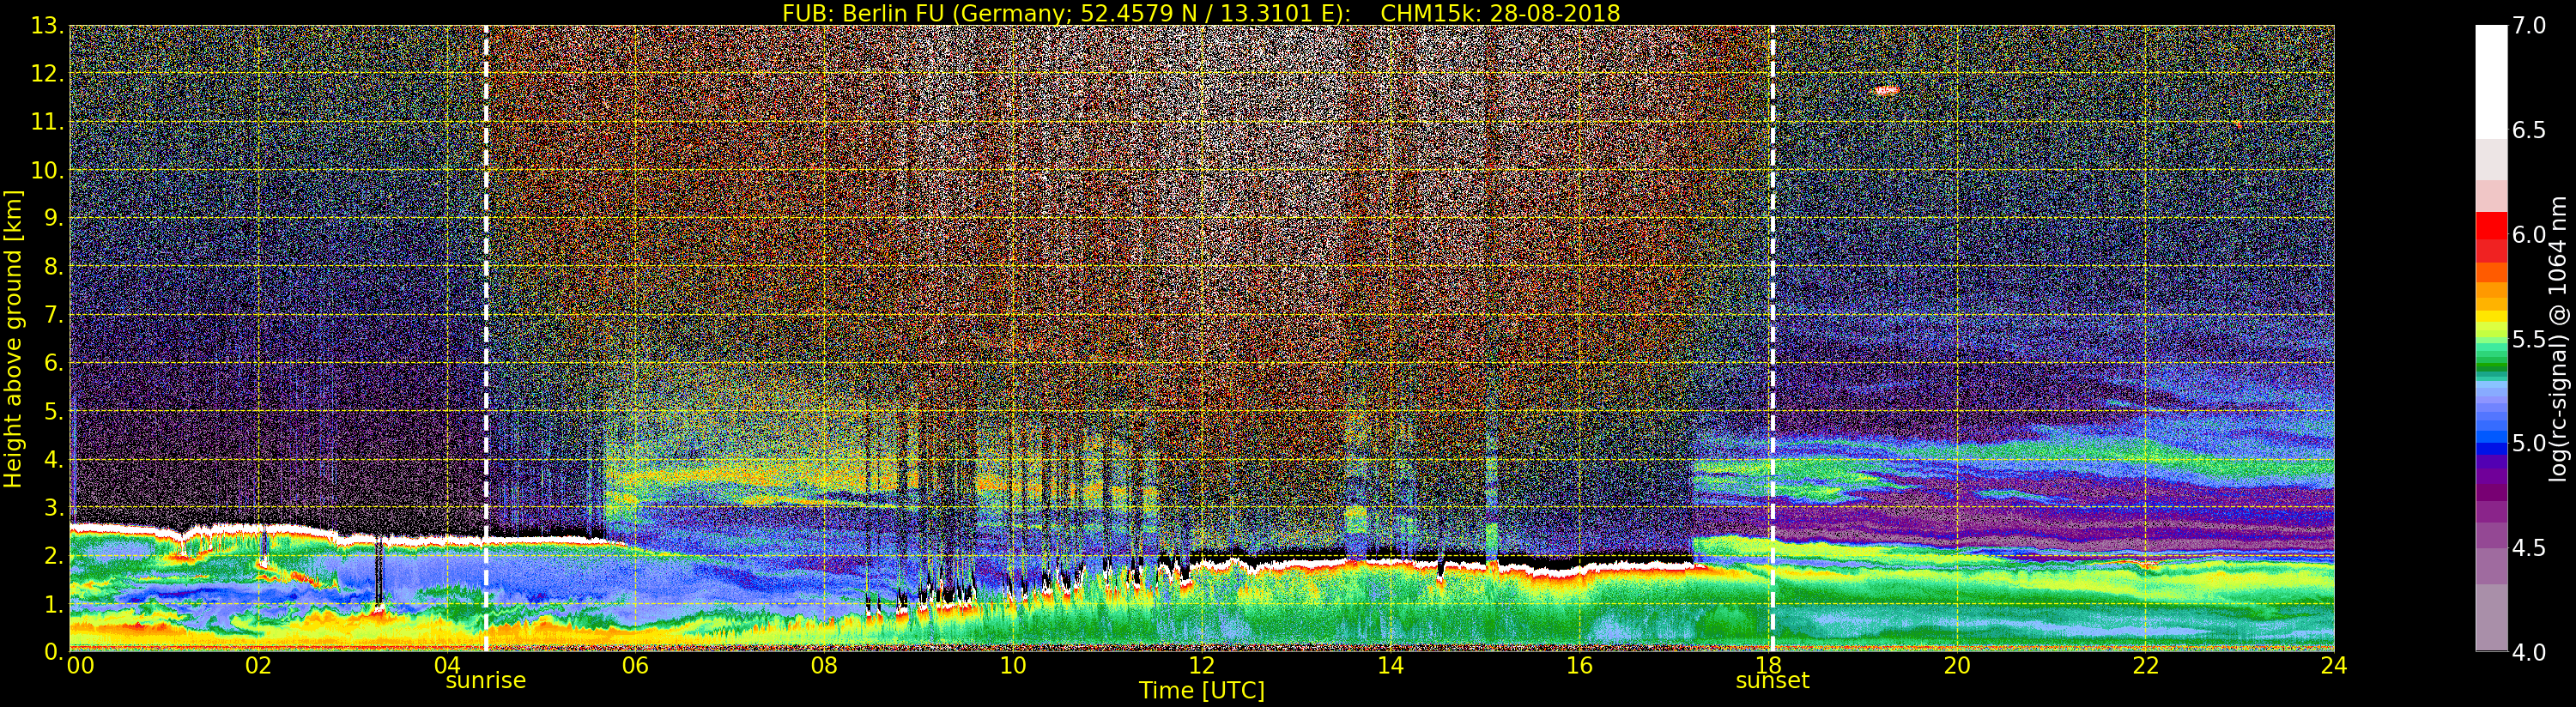Click the height axis tick 0
Viewport: 2576px width, 707px height.
pos(54,652)
